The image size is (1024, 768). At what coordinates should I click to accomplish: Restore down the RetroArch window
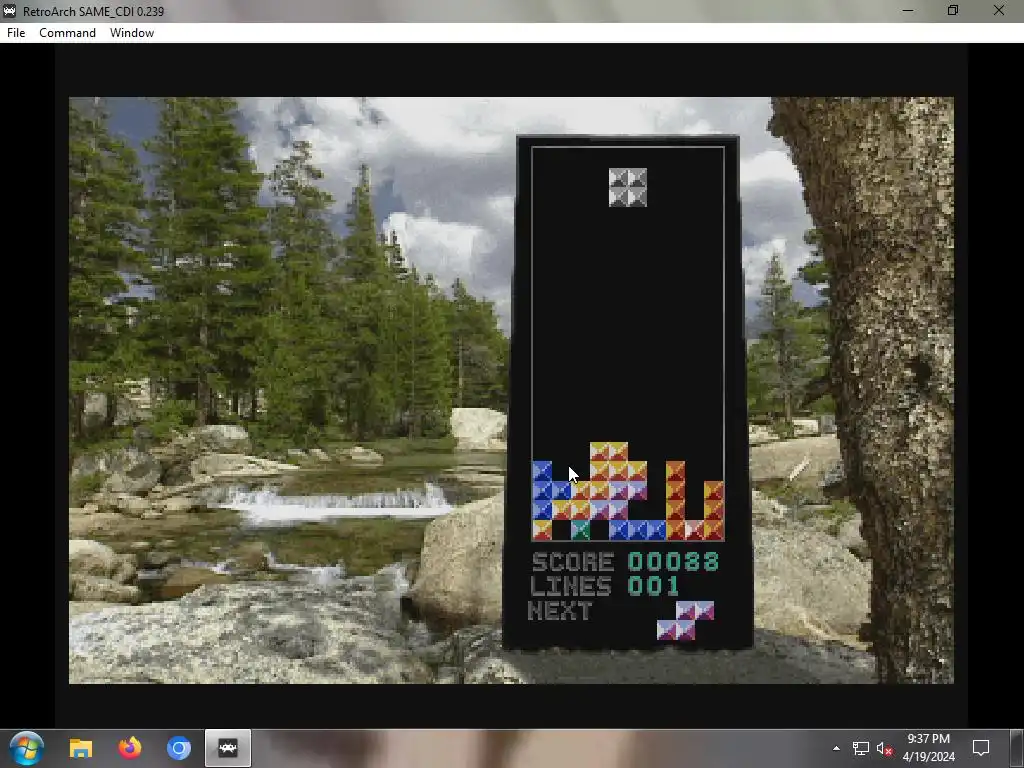(x=953, y=11)
